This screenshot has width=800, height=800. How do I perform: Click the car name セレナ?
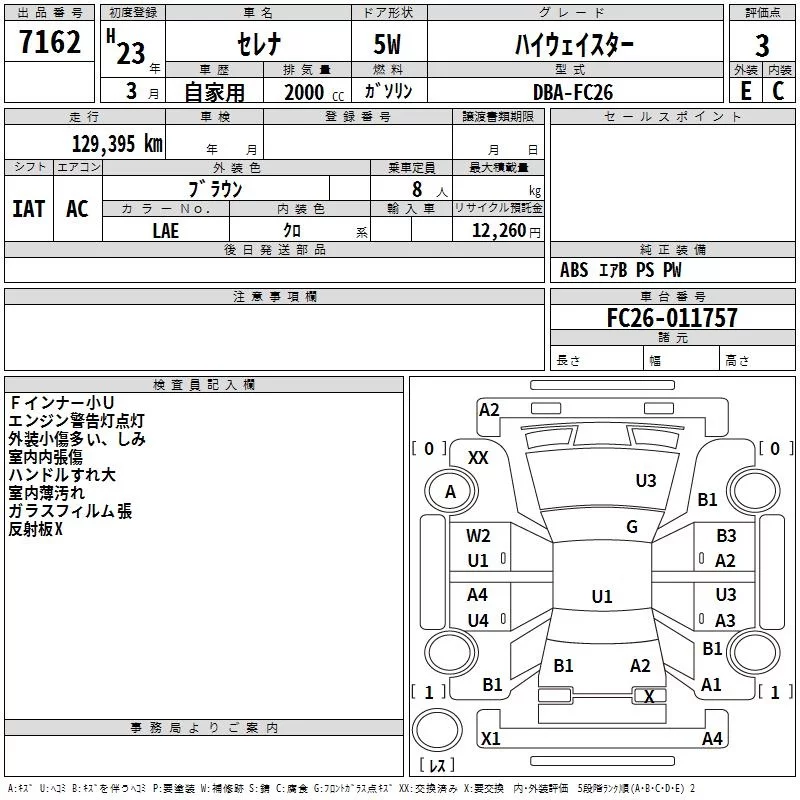258,46
